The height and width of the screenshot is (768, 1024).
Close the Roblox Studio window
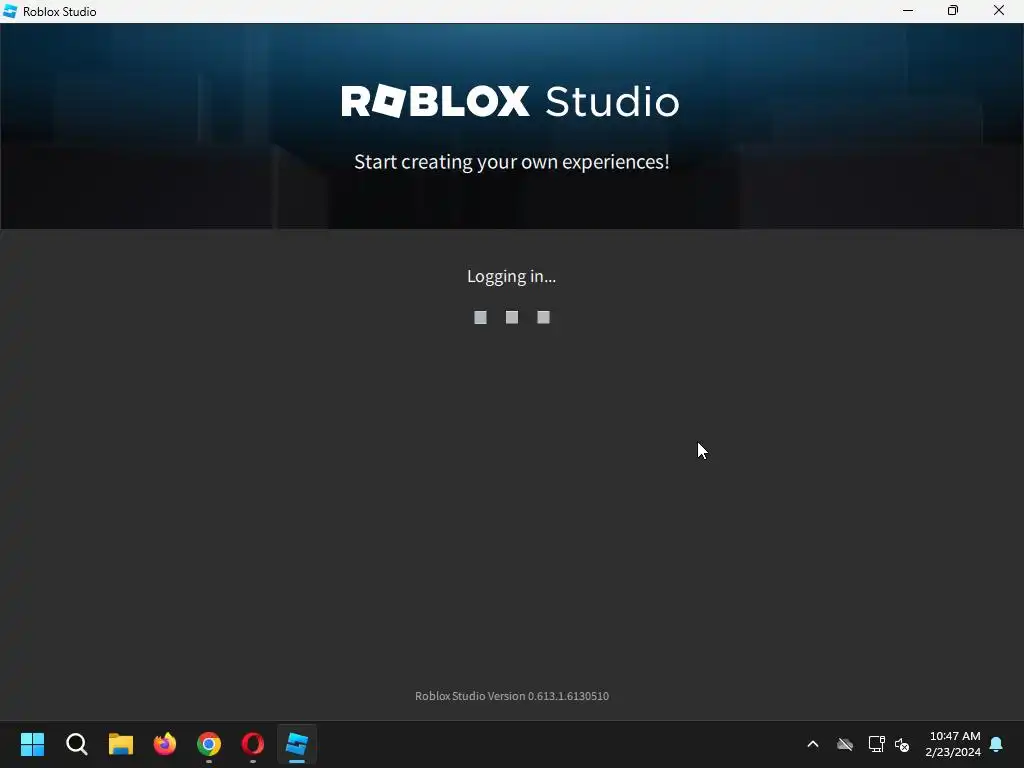[999, 10]
